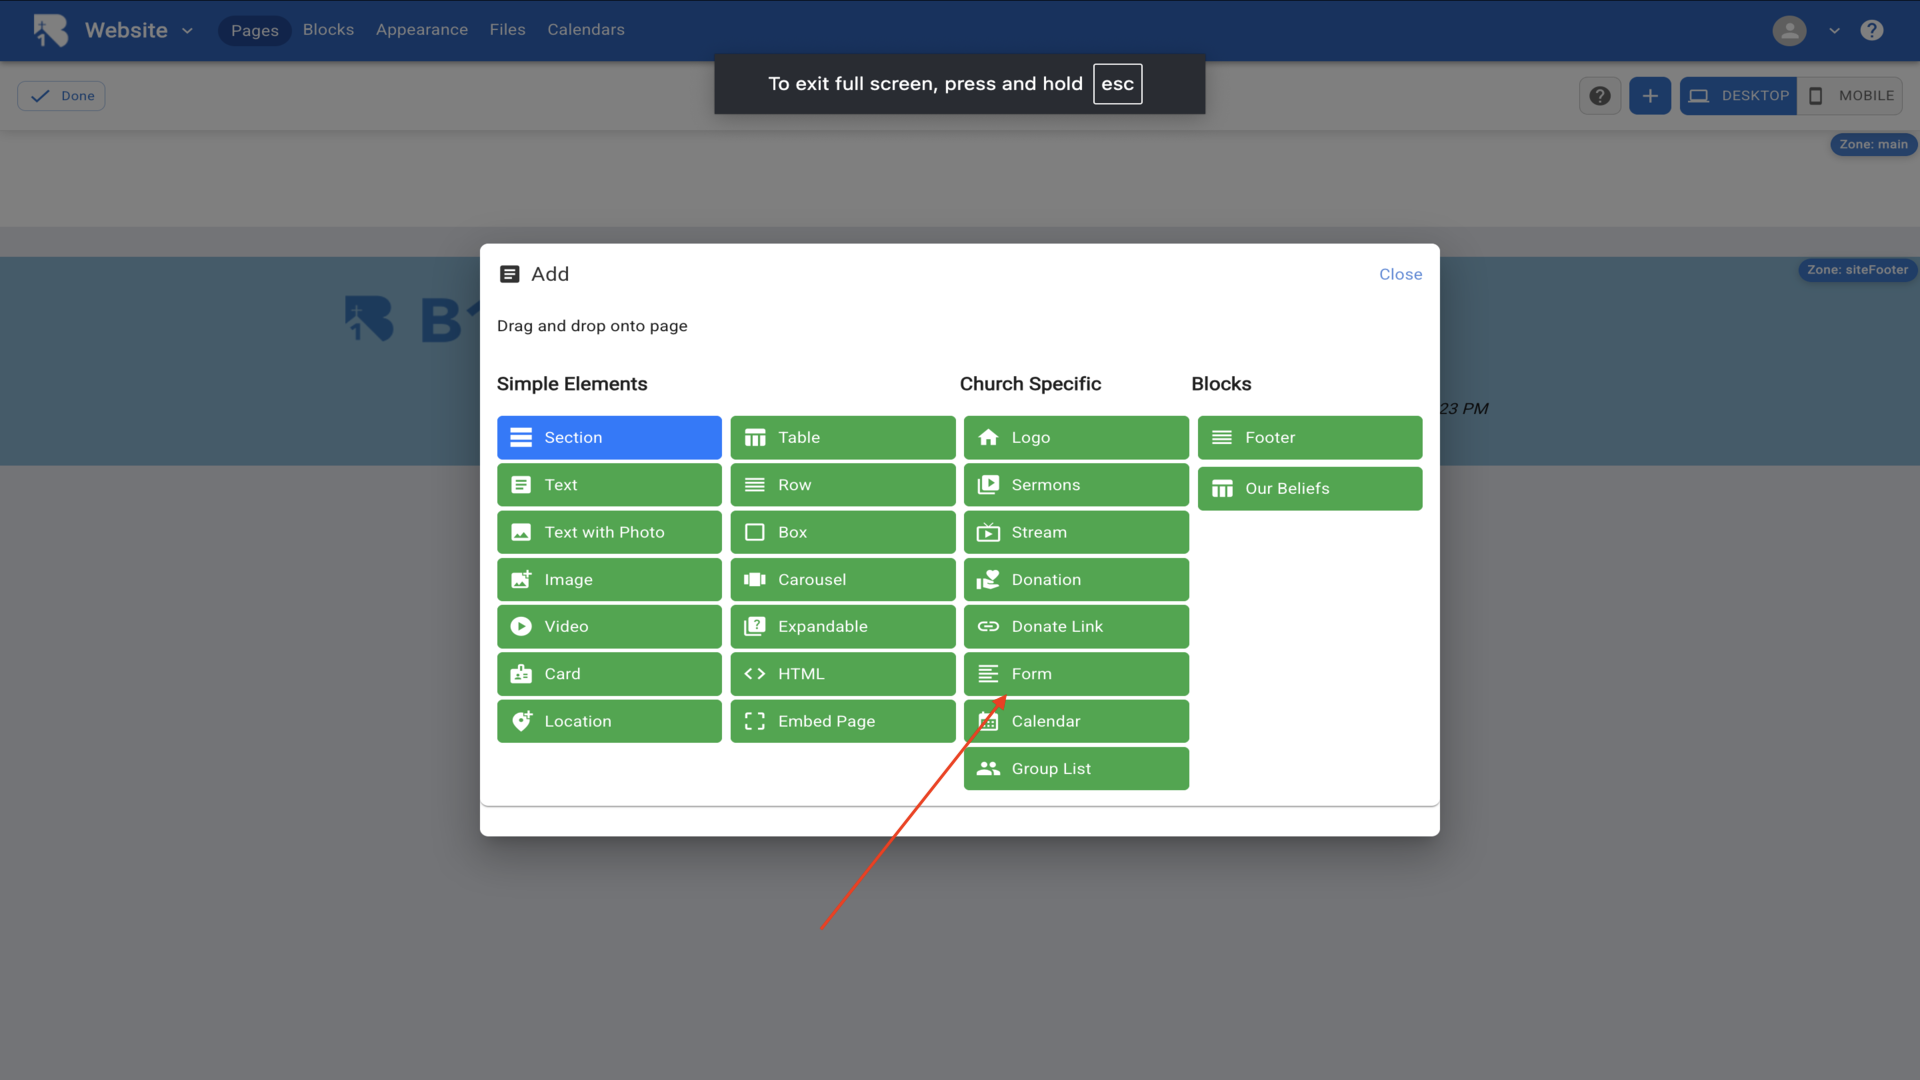Open the Calendars tab
Screen dimensions: 1920x1080
point(585,30)
